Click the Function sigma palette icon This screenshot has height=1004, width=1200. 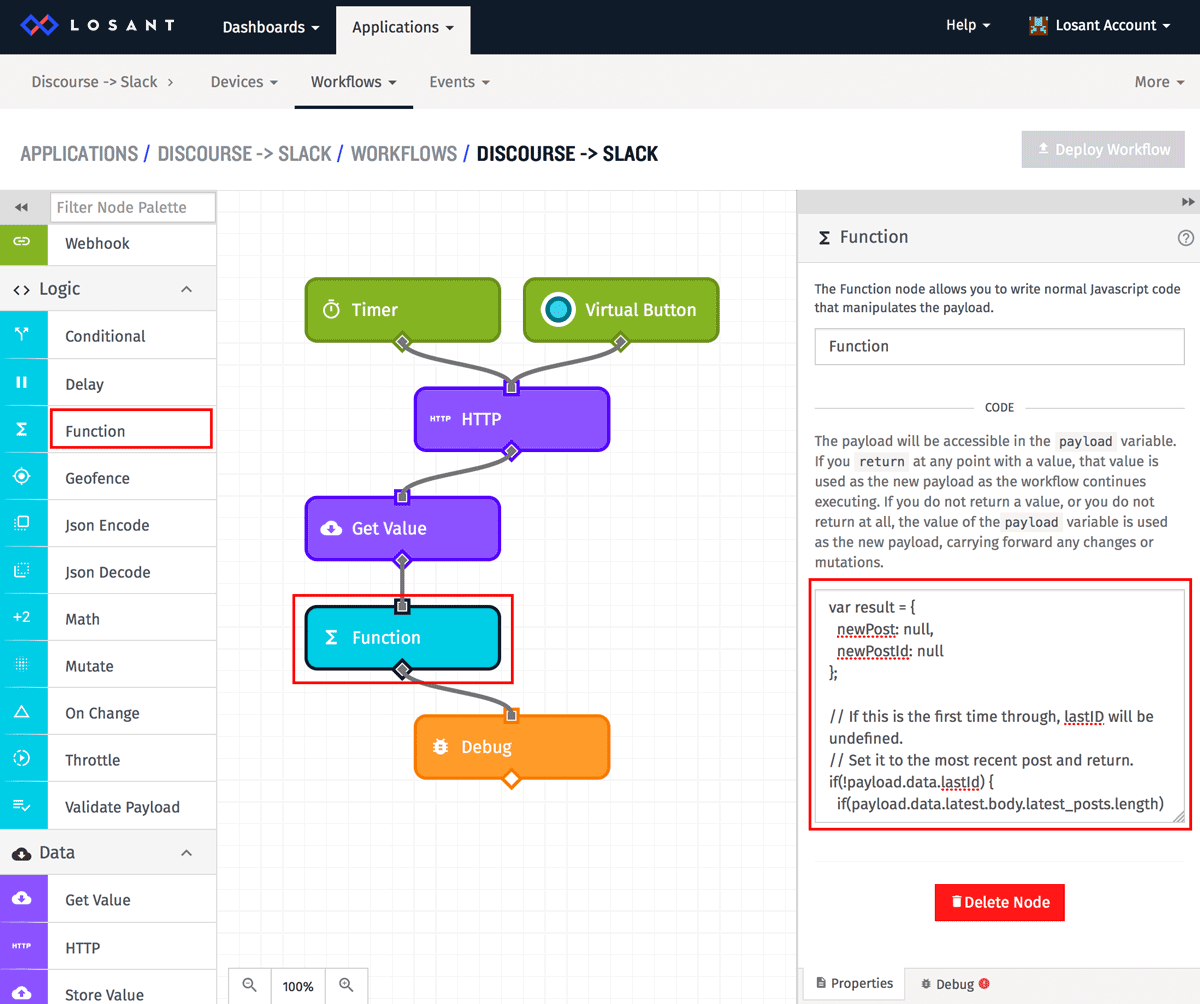(22, 430)
